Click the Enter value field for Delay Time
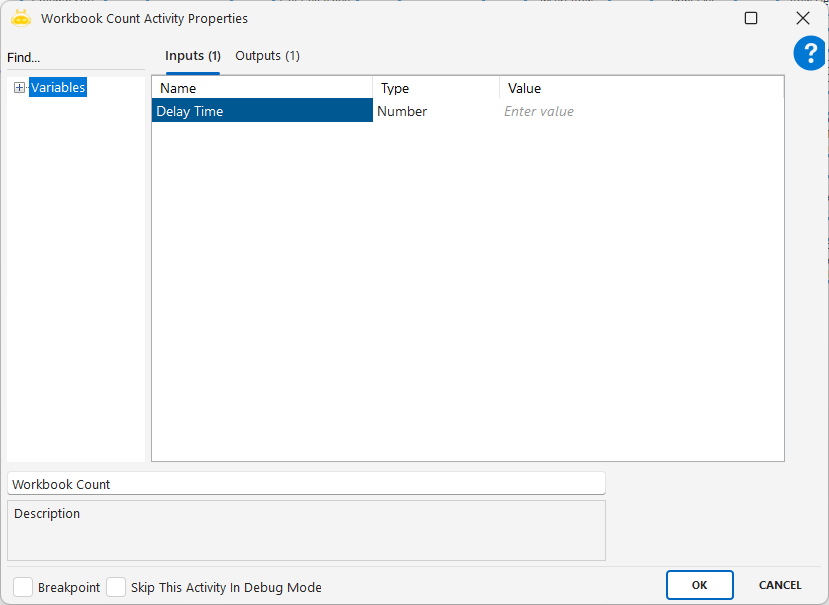This screenshot has width=829, height=605. click(640, 111)
